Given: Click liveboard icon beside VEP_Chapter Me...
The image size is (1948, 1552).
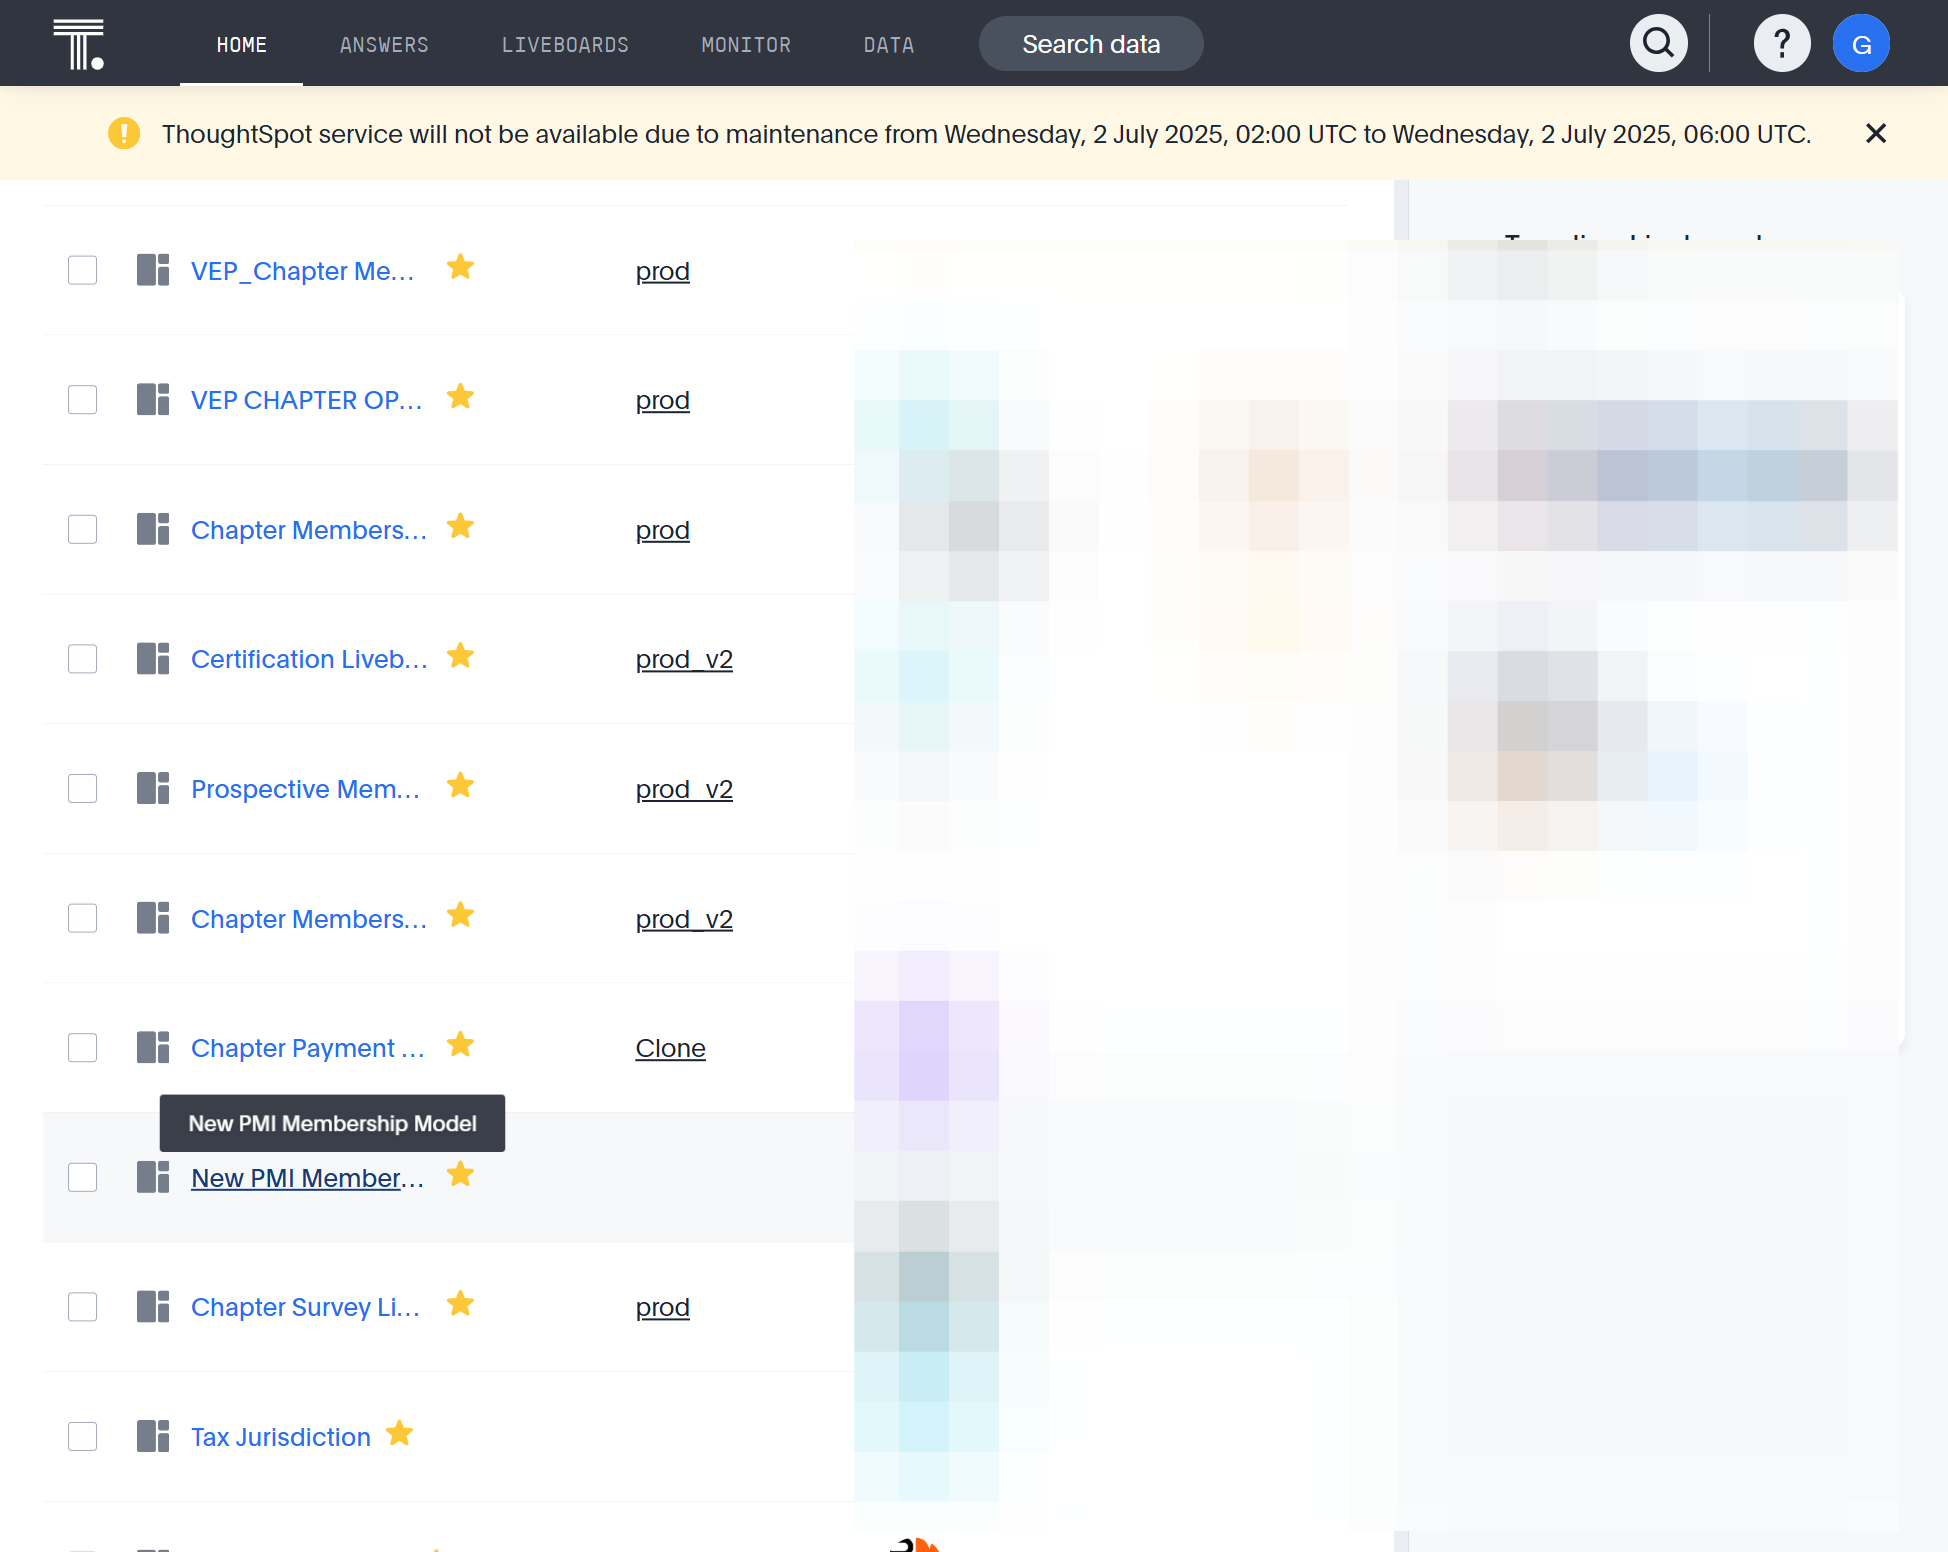Looking at the screenshot, I should [153, 270].
